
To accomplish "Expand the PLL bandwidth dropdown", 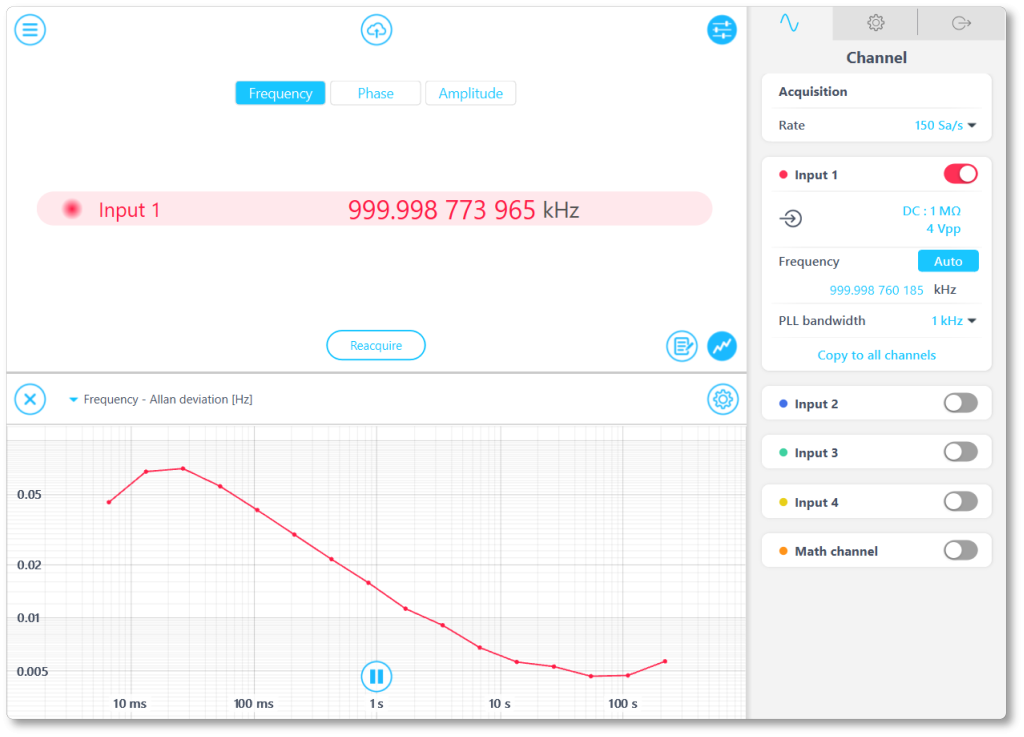I will point(954,321).
